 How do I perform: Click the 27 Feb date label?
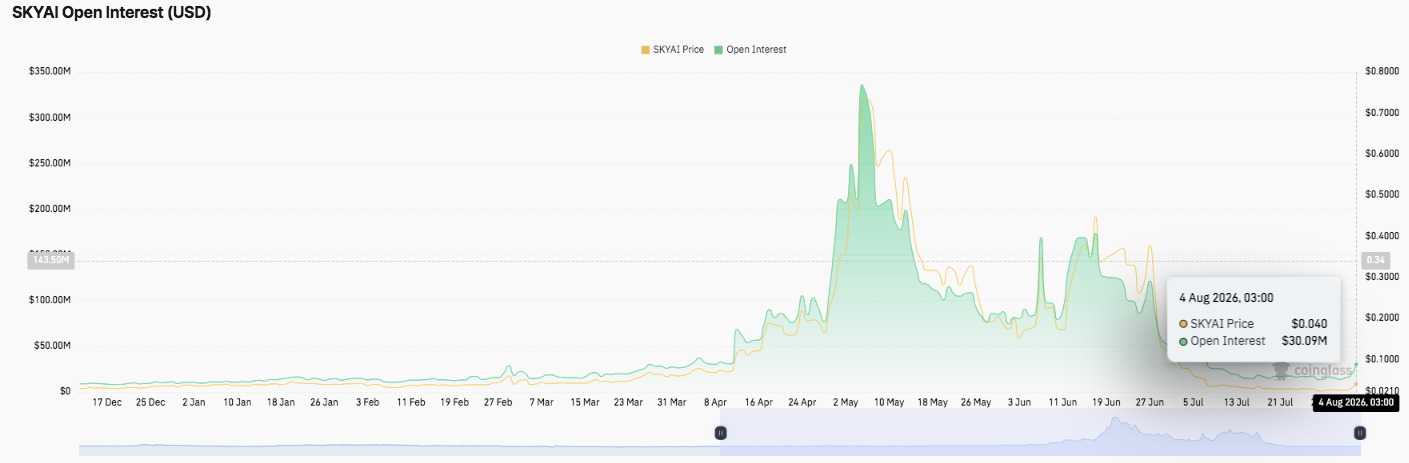point(498,402)
